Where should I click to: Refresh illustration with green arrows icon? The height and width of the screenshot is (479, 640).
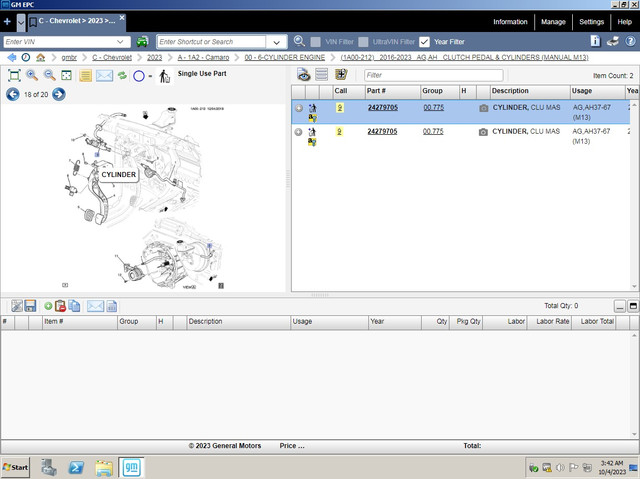pyautogui.click(x=122, y=75)
